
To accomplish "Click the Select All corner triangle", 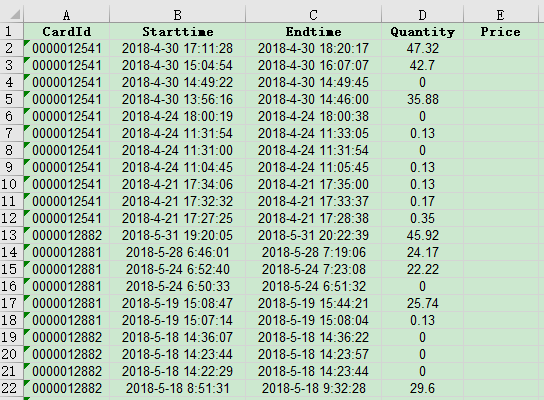I will coord(15,15).
